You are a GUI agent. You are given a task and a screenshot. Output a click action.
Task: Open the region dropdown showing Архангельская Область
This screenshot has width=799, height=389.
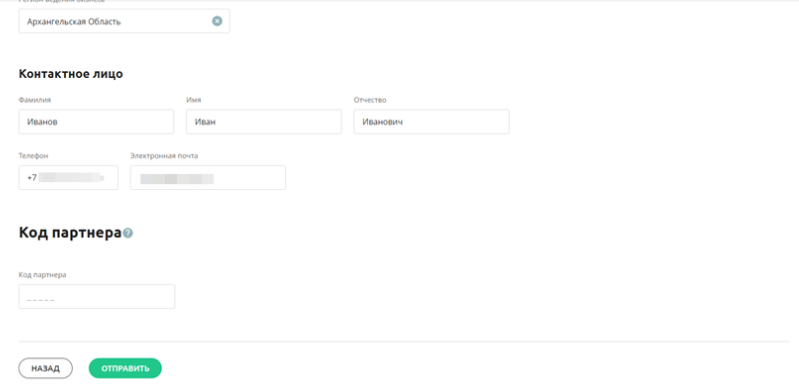(x=124, y=21)
